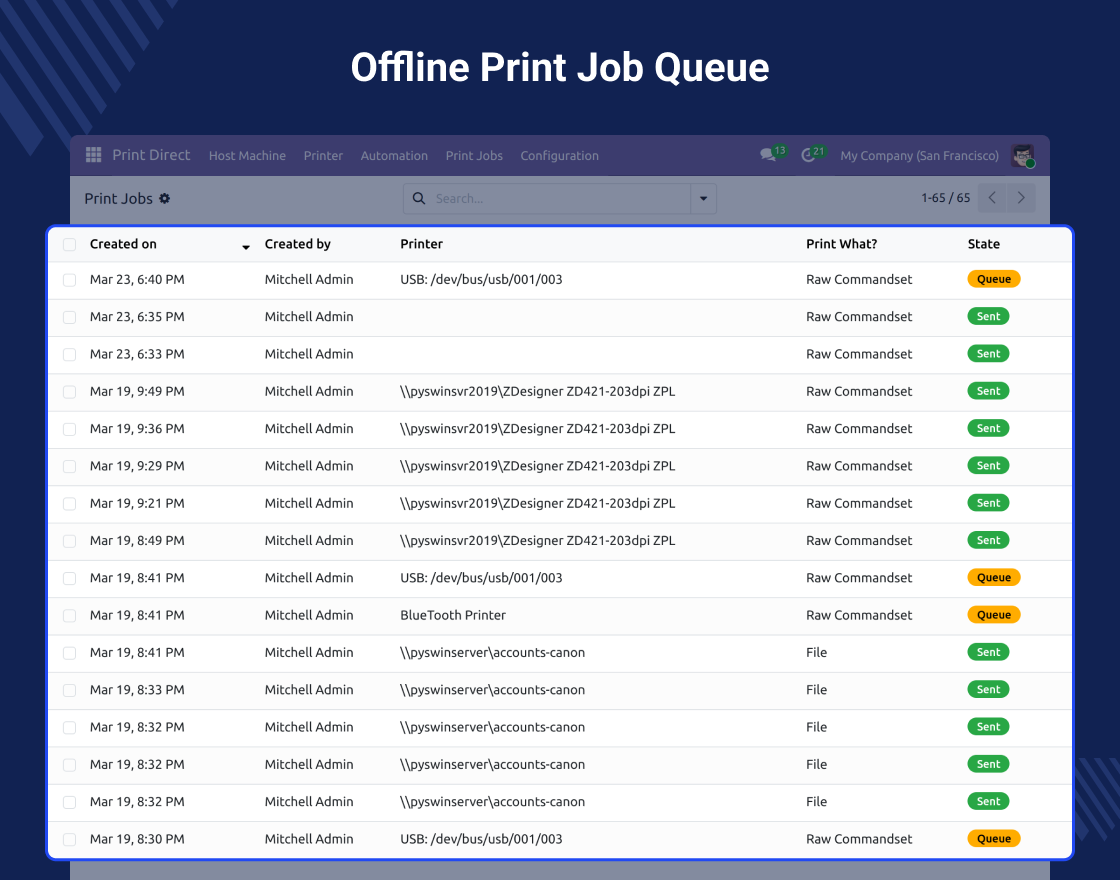The height and width of the screenshot is (880, 1120).
Task: Click the orange Queue badge on first row
Action: point(993,280)
